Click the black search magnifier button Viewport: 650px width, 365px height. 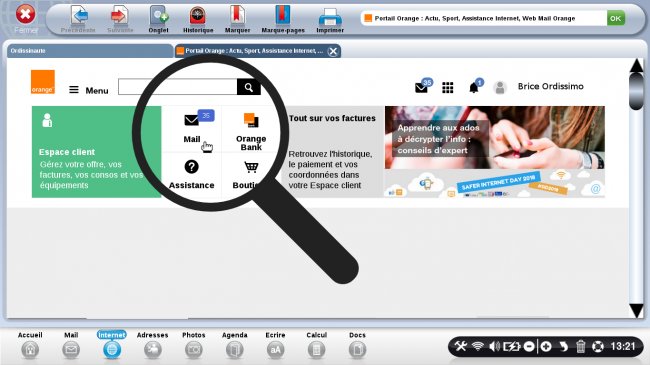[249, 87]
